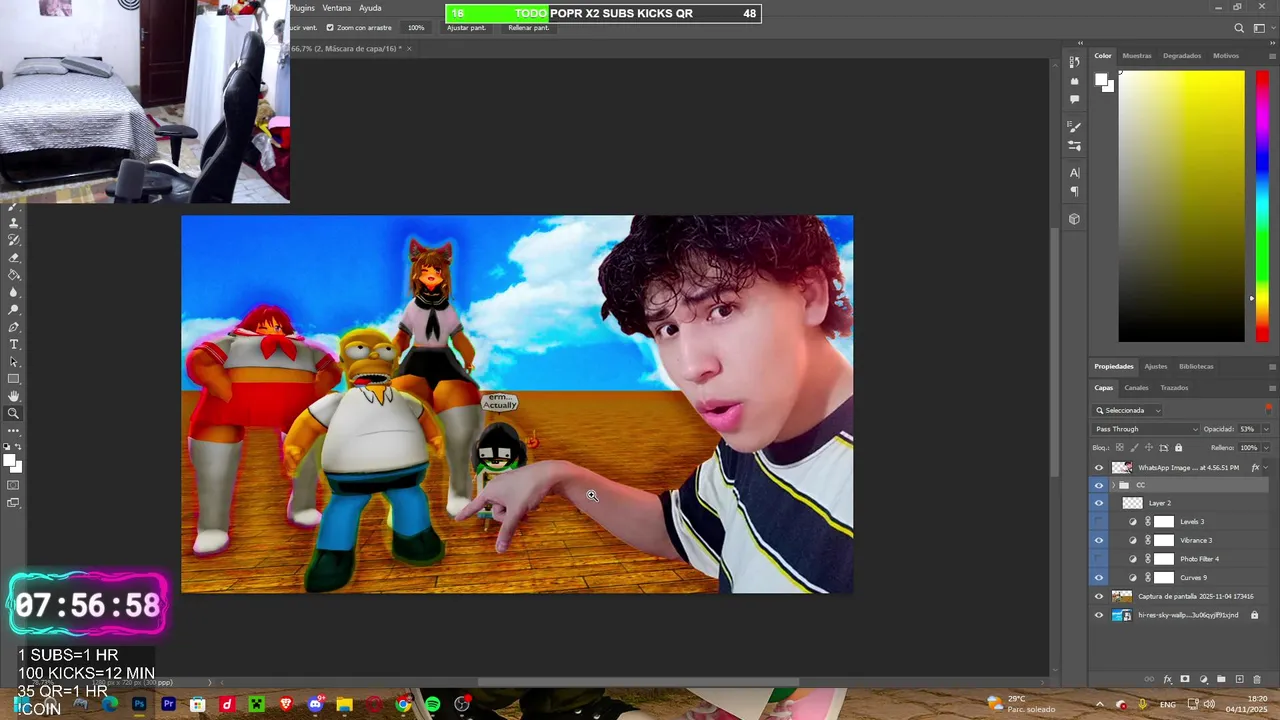Select the Paint Bucket tool
This screenshot has height=720, width=1280.
pyautogui.click(x=14, y=275)
